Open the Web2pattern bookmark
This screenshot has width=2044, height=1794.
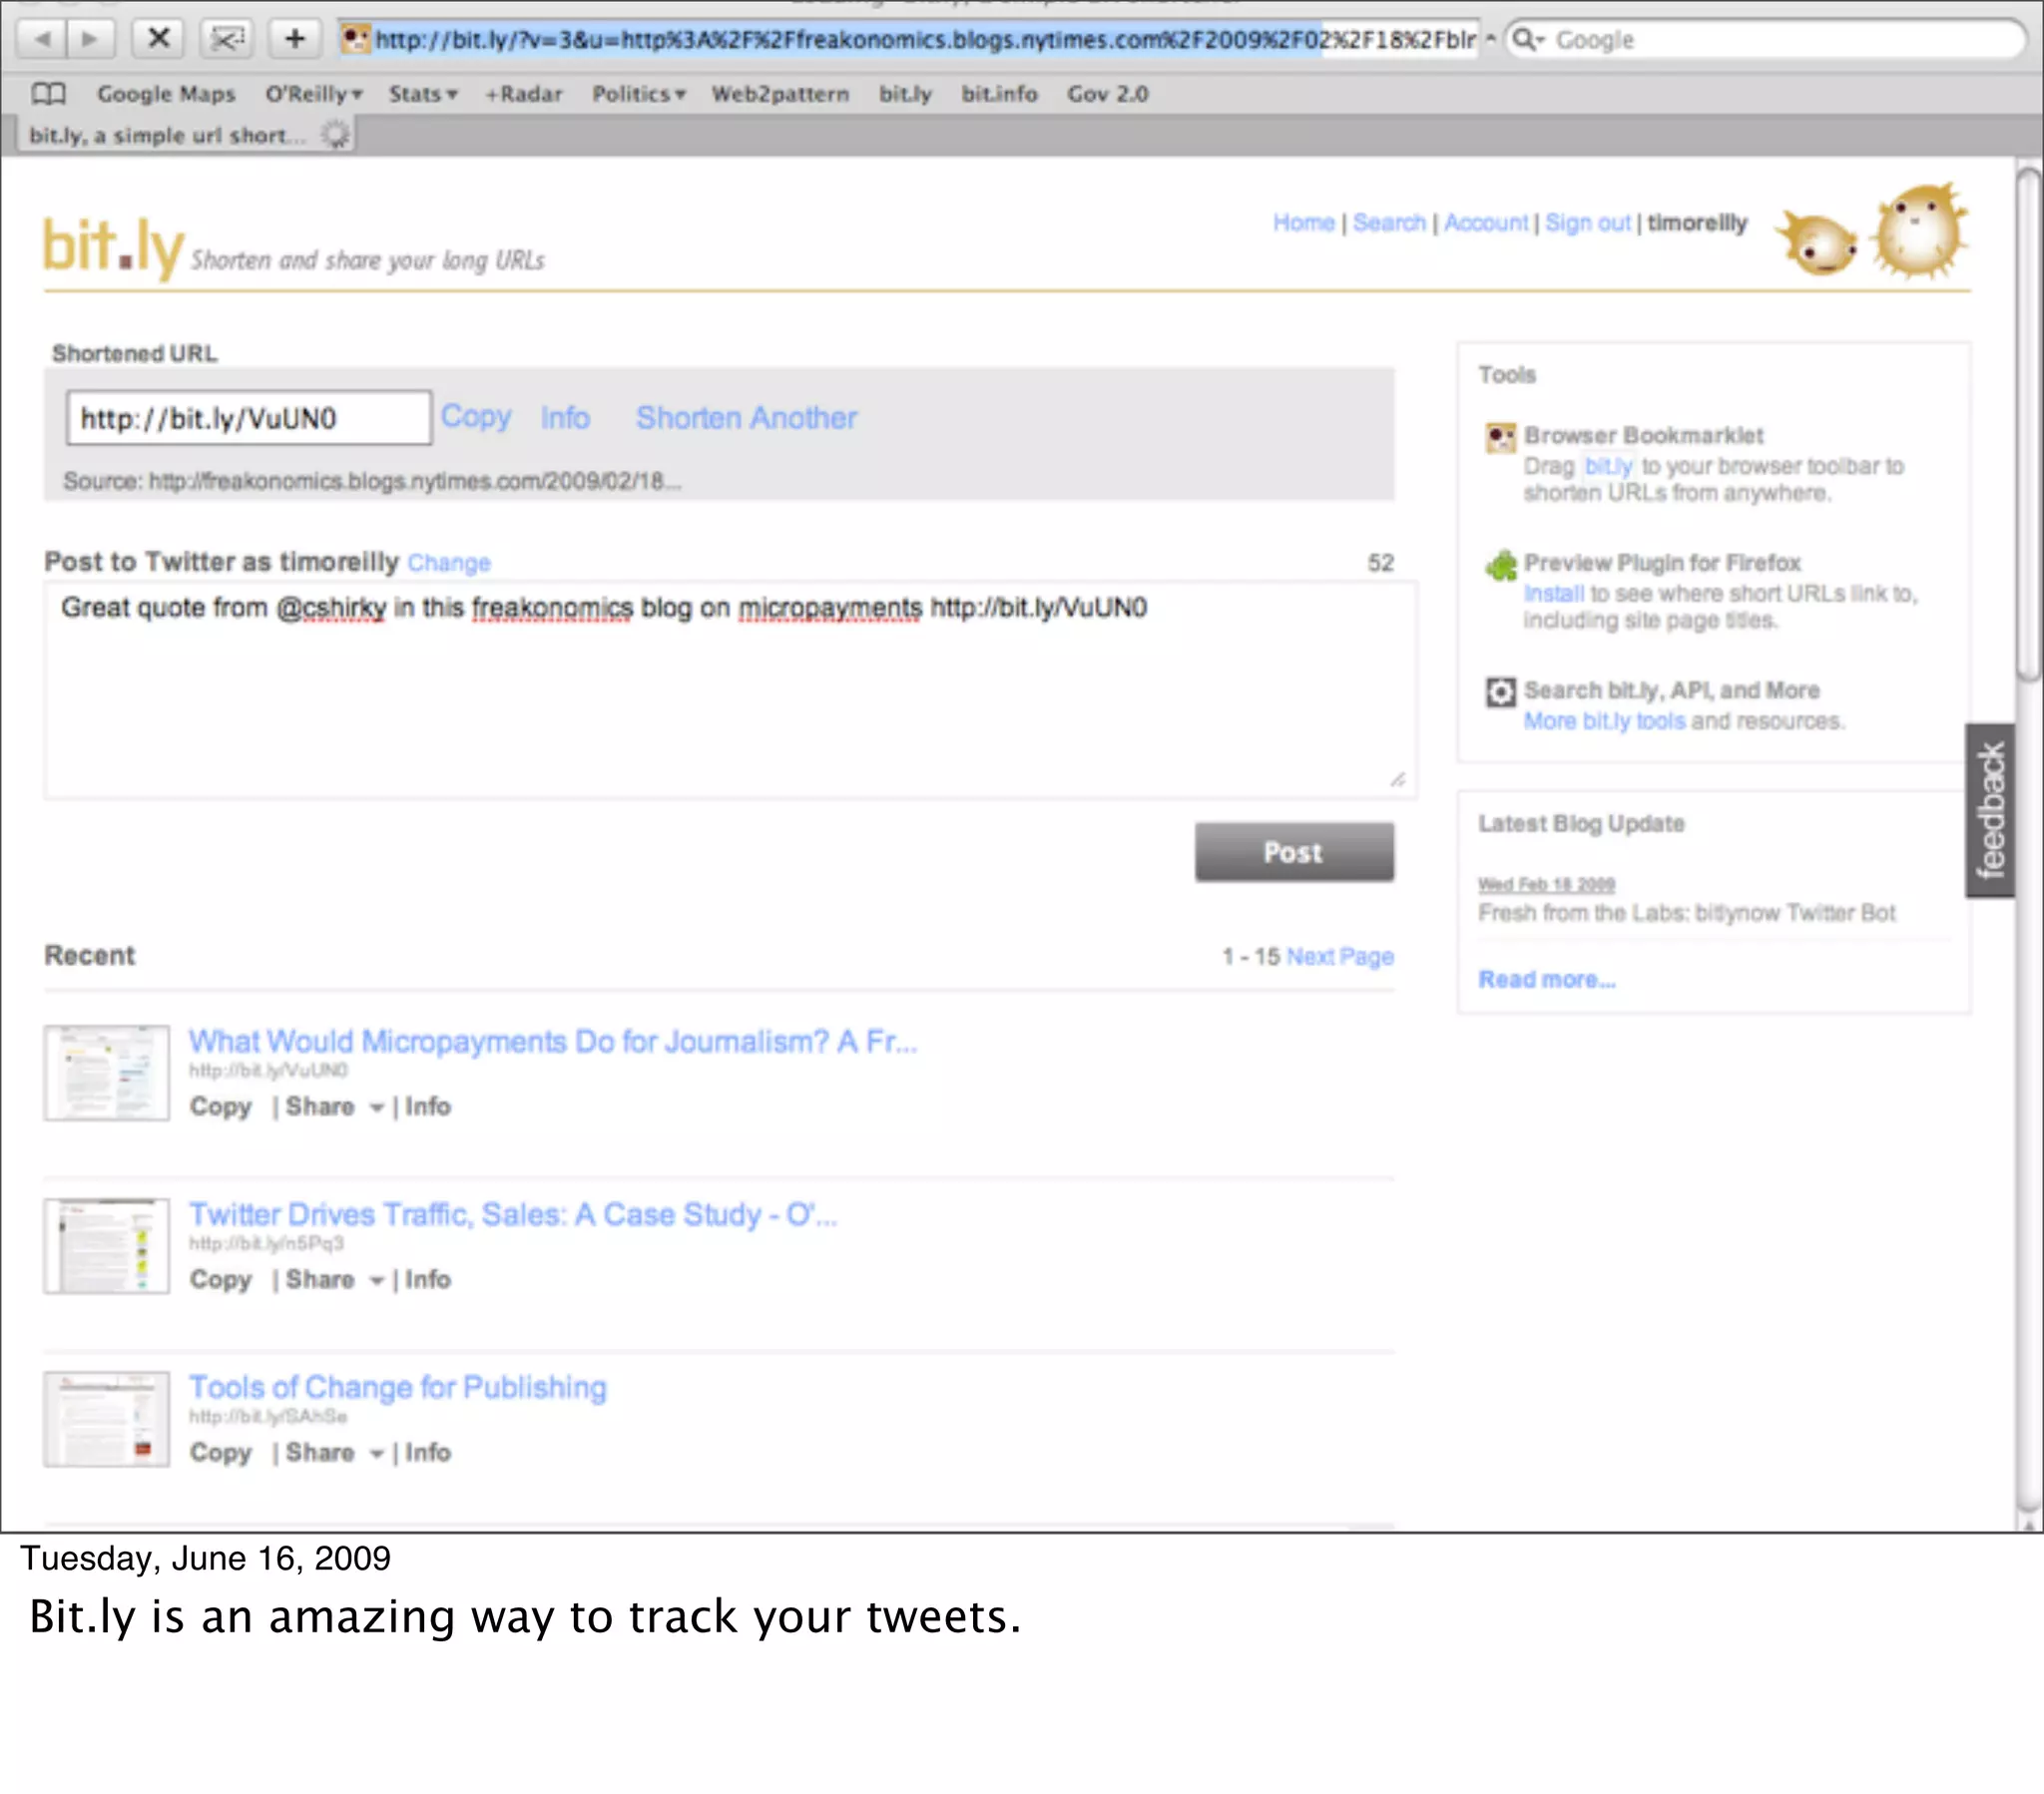click(780, 94)
